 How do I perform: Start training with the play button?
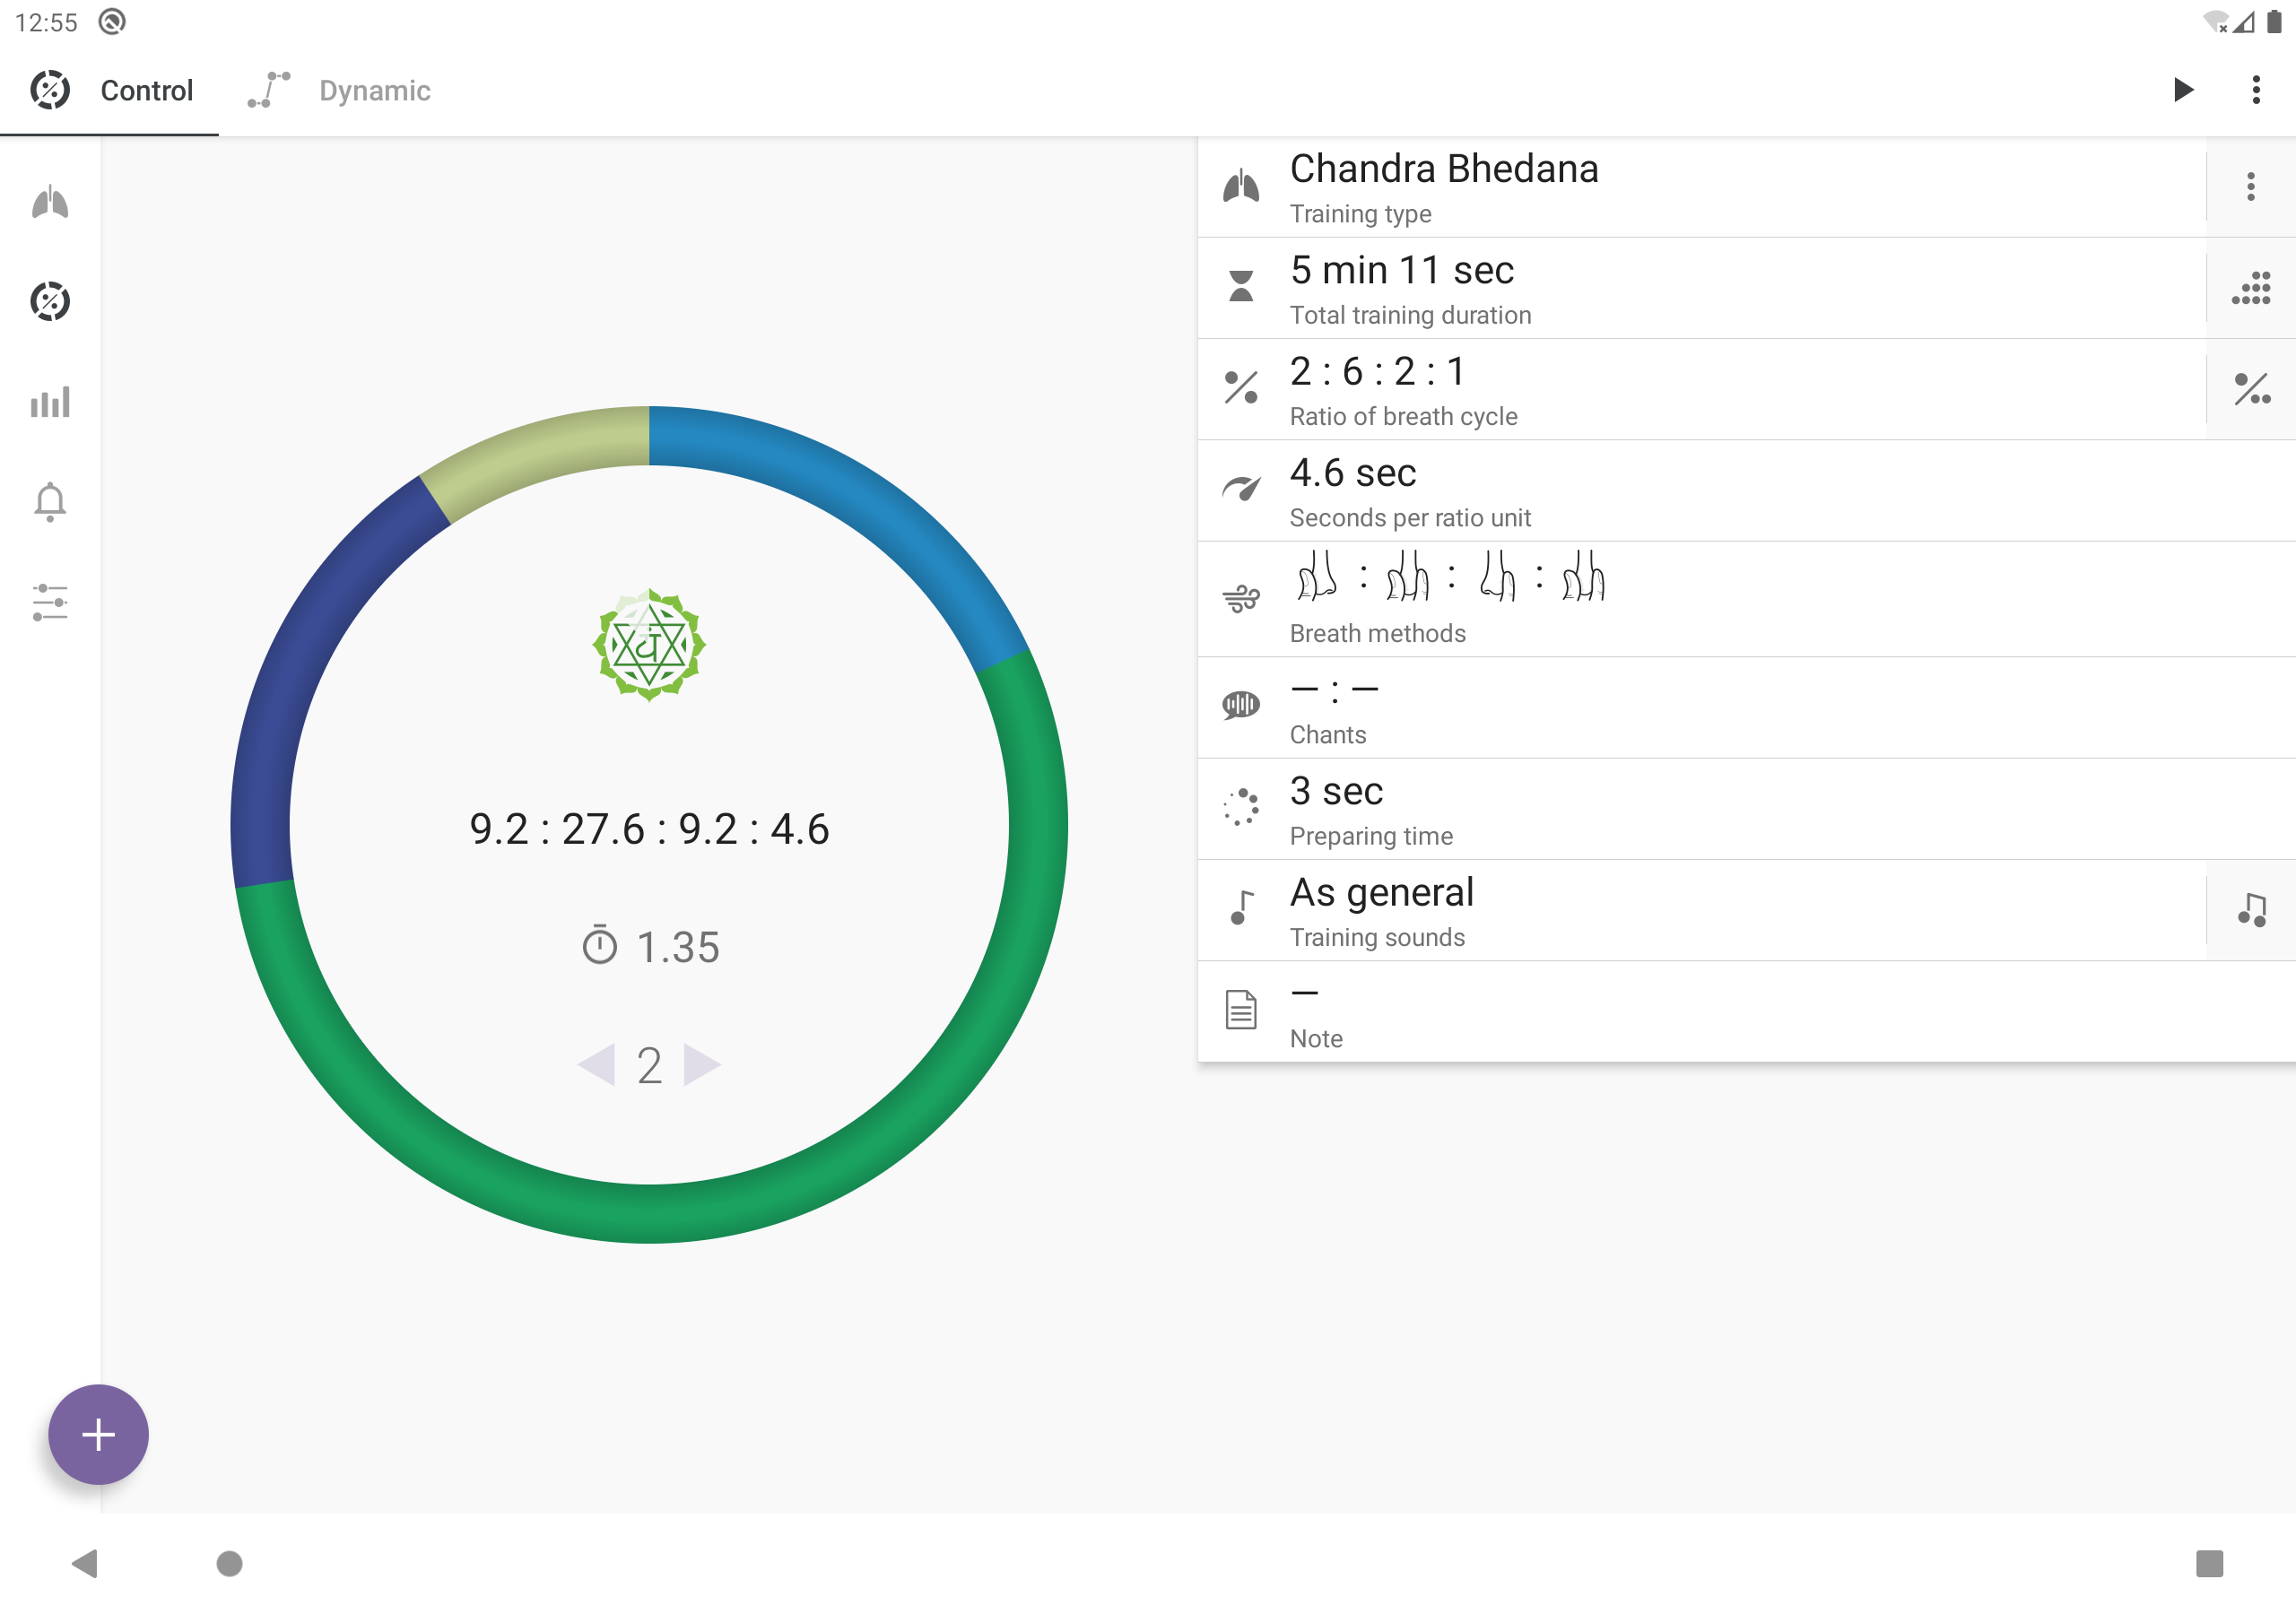click(2183, 90)
